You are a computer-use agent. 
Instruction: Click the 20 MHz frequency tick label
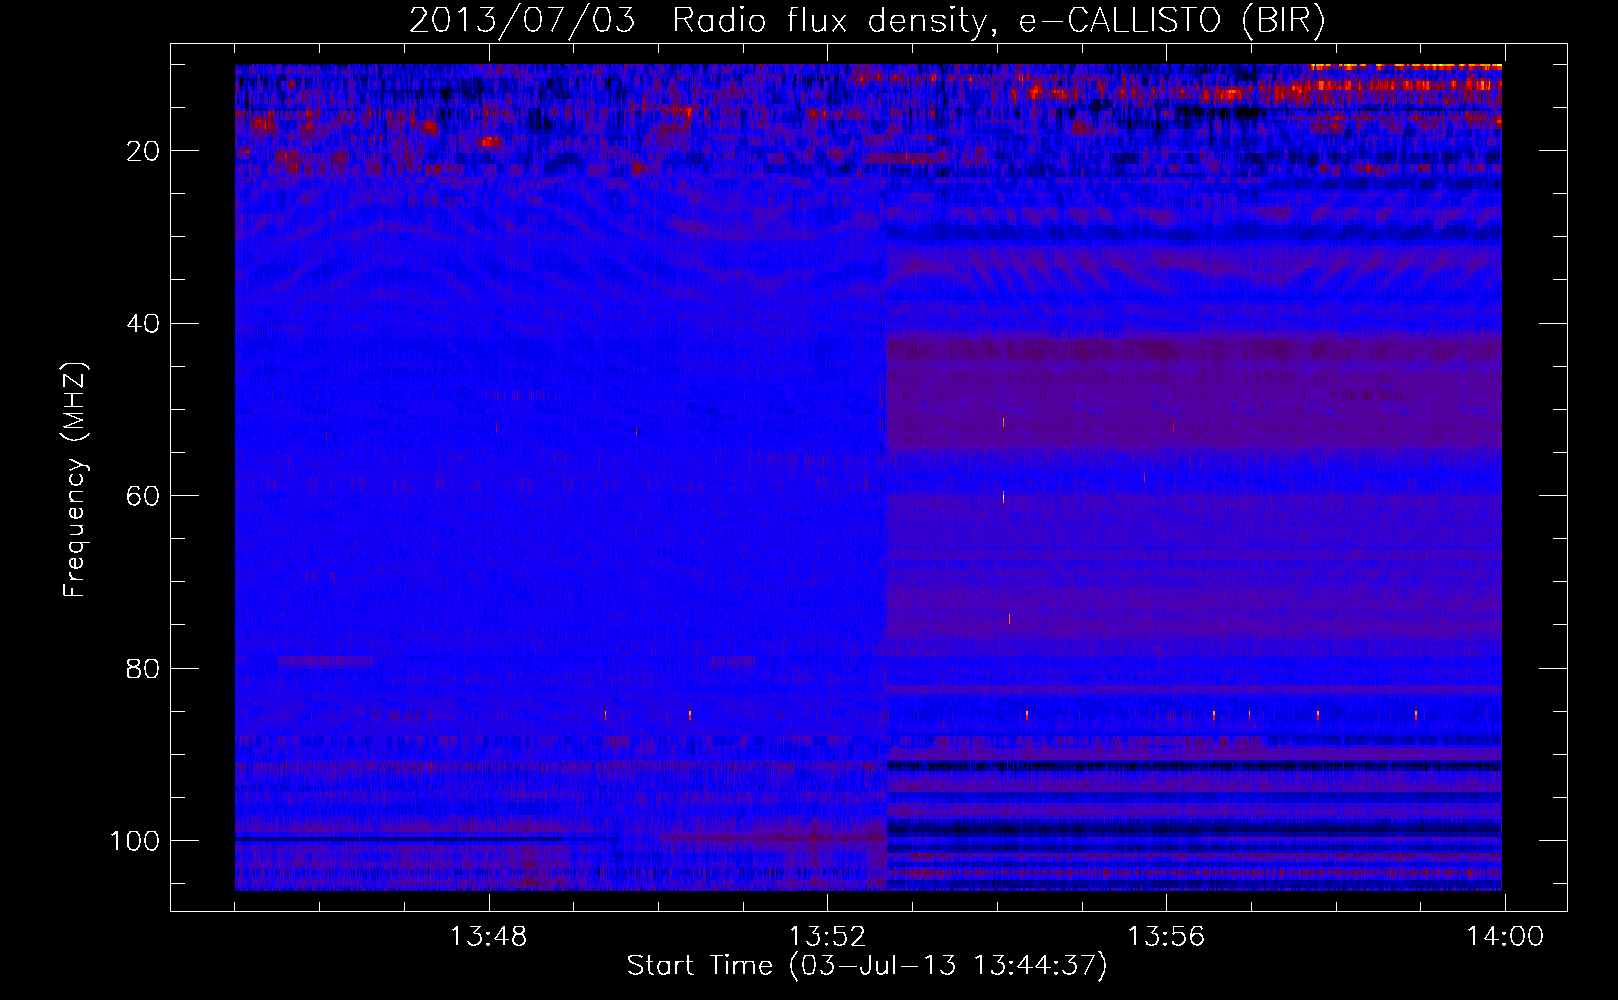point(144,151)
